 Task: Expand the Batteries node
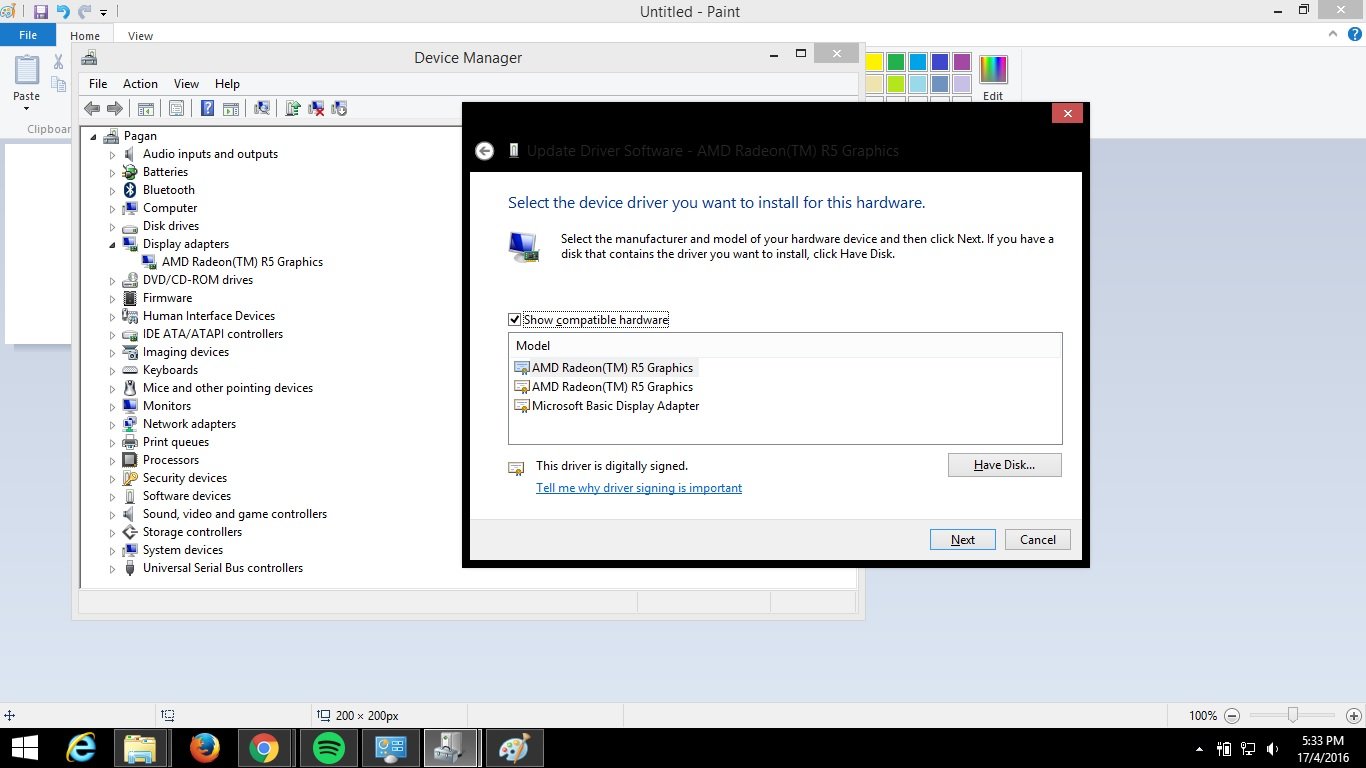113,173
